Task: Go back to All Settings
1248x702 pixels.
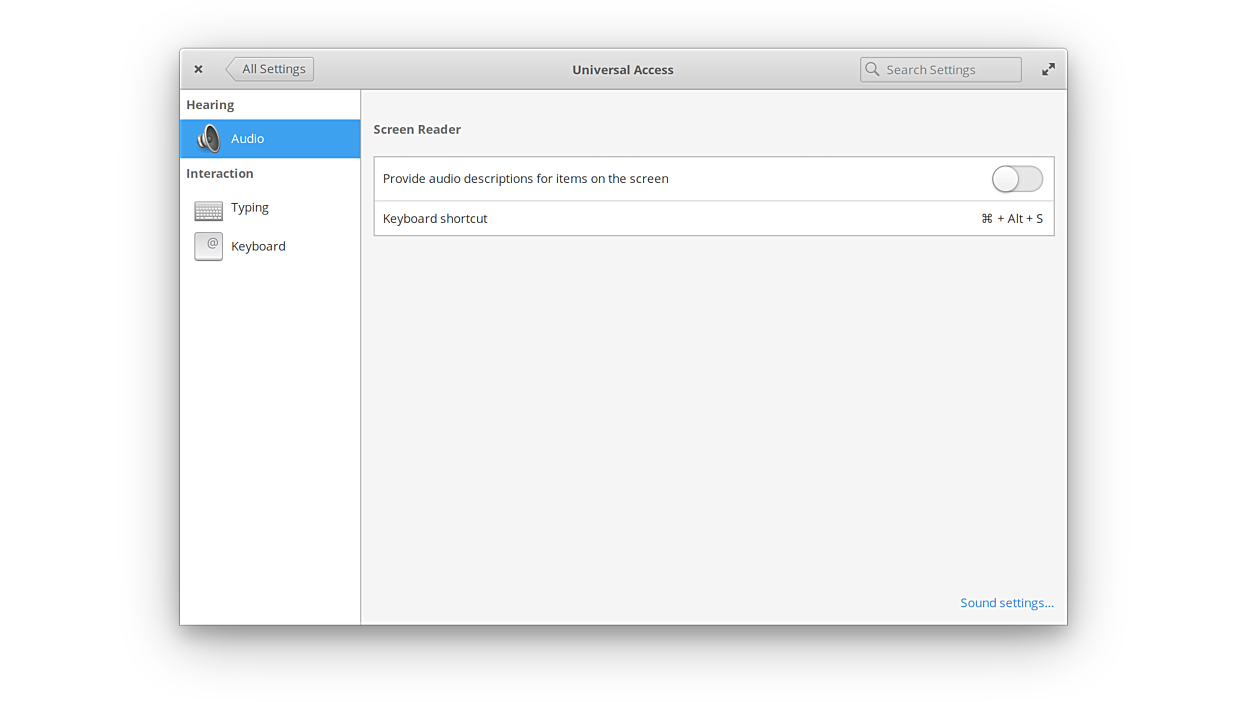Action: [271, 69]
